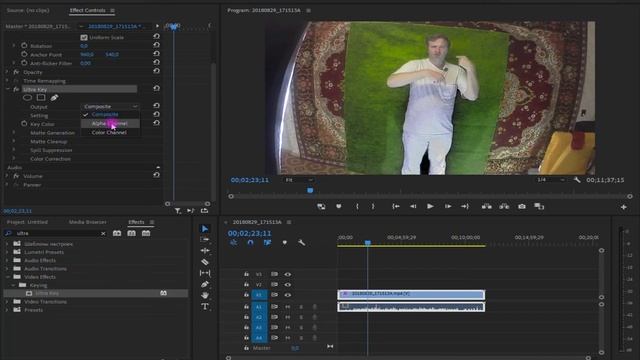Expand the Color Correction group
The width and height of the screenshot is (640, 360).
(14, 158)
